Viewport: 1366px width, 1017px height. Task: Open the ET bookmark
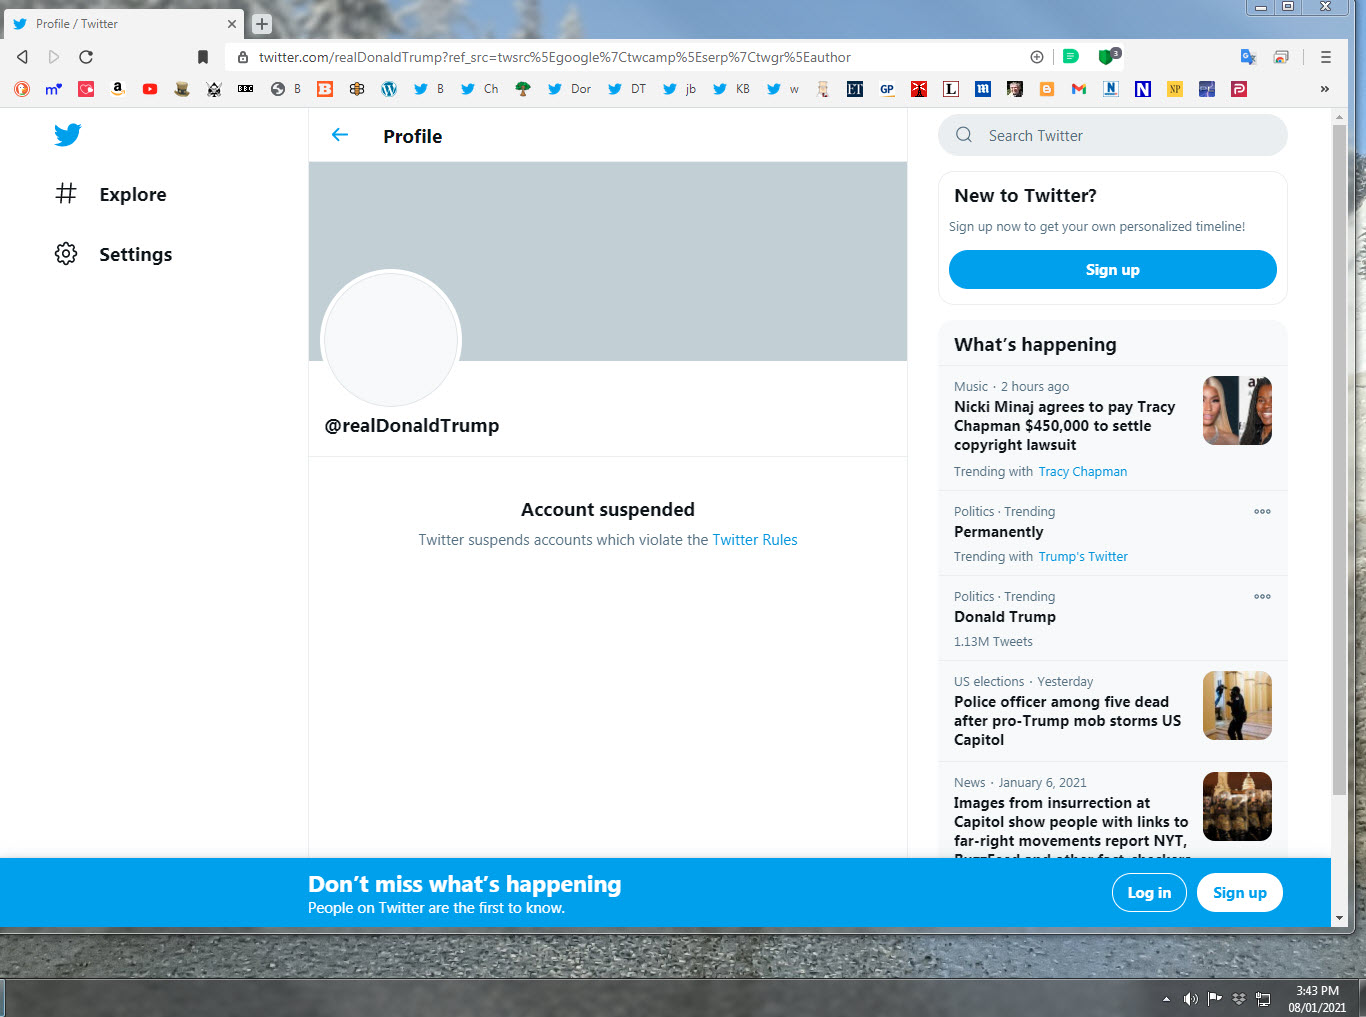pos(855,89)
